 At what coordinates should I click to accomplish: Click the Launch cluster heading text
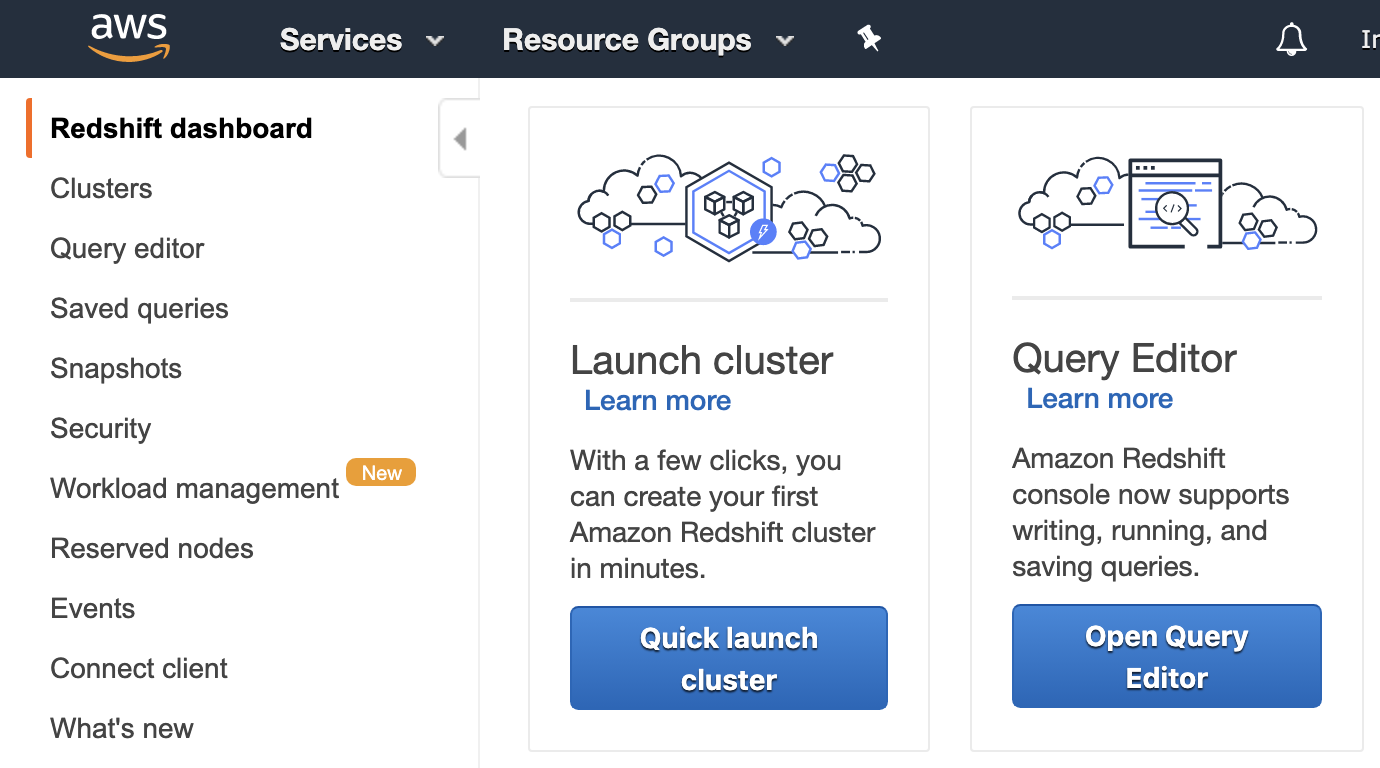[x=701, y=360]
